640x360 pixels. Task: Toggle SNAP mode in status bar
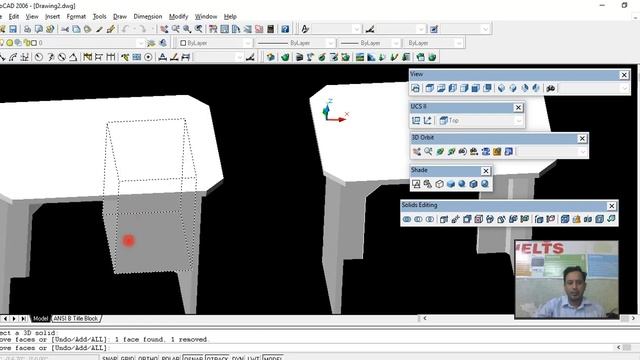pyautogui.click(x=109, y=358)
